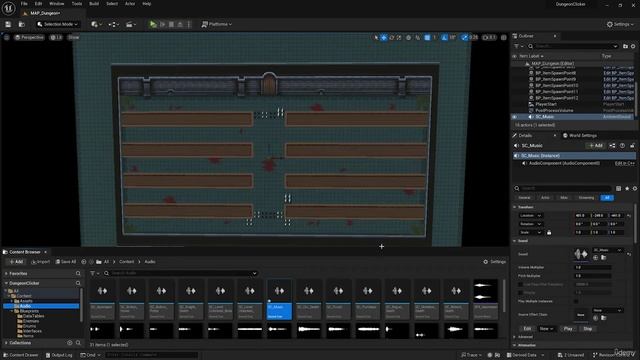Click the Add component button in Details
This screenshot has width=640, height=360.
click(x=596, y=146)
